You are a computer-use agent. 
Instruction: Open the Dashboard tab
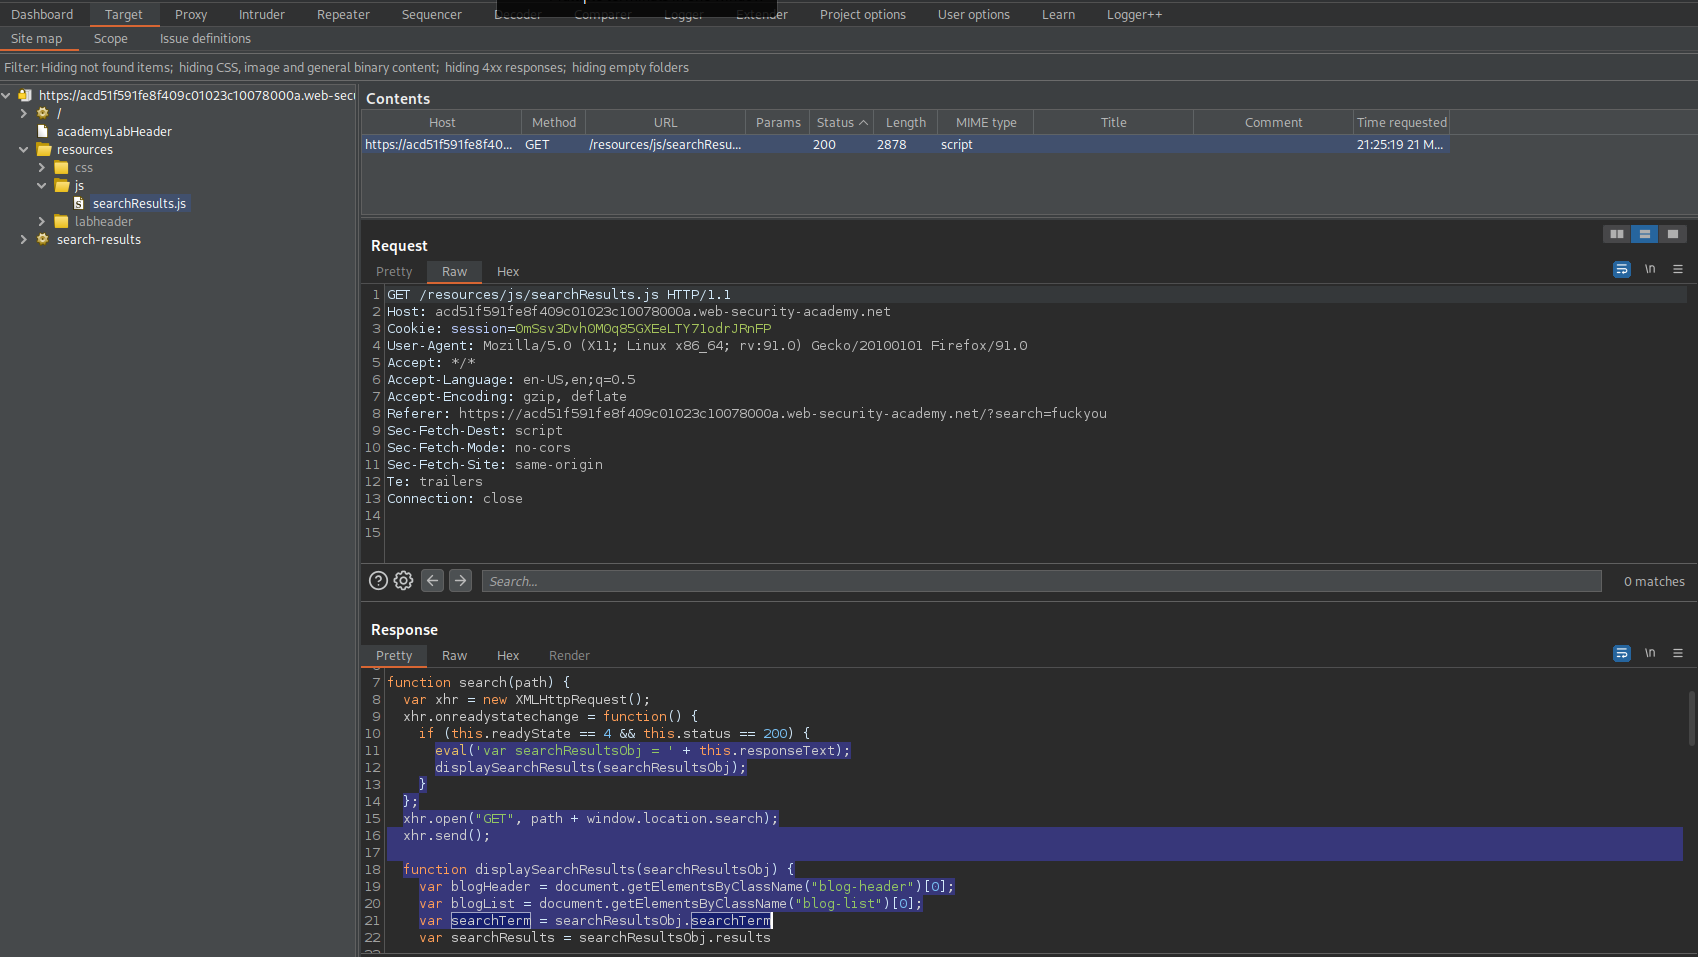[42, 15]
